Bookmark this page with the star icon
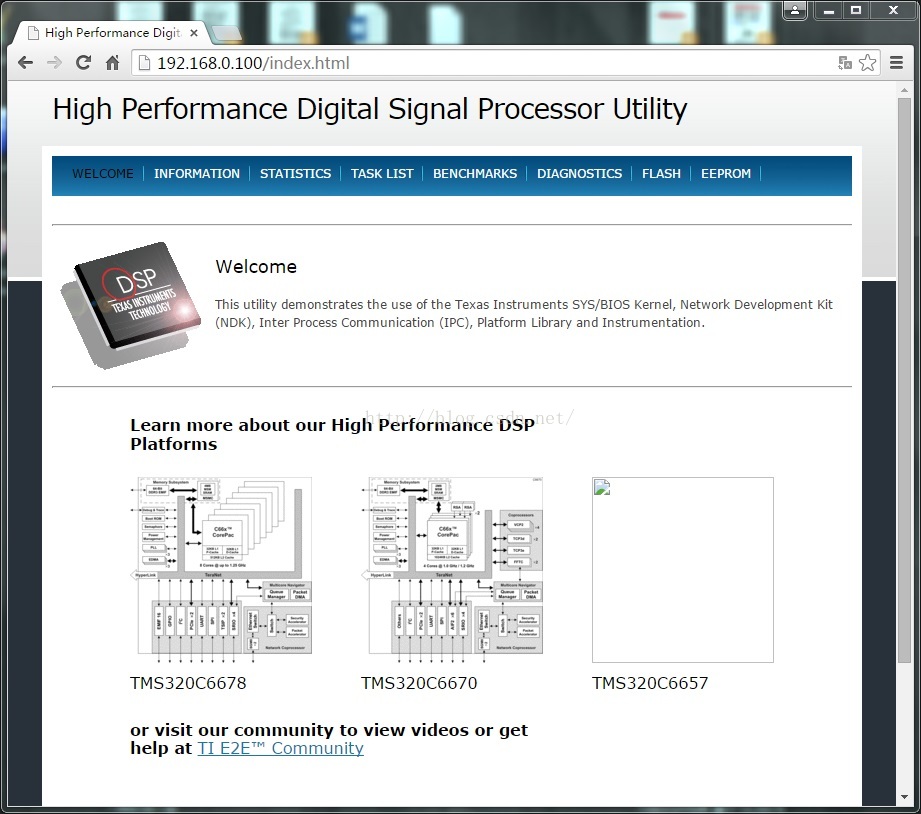The image size is (921, 814). click(868, 63)
